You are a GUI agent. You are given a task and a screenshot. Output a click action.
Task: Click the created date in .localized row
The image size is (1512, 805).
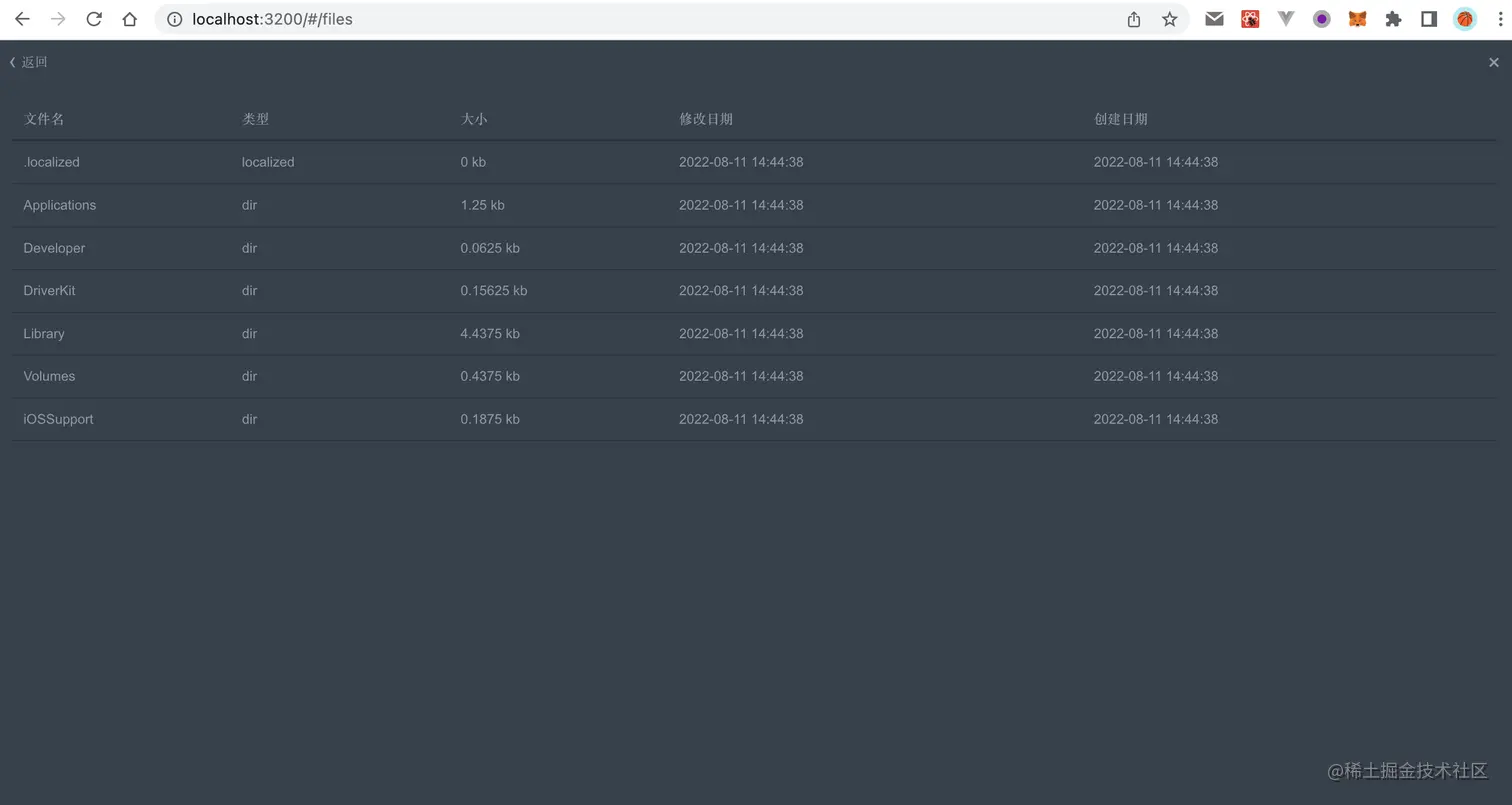(1156, 162)
